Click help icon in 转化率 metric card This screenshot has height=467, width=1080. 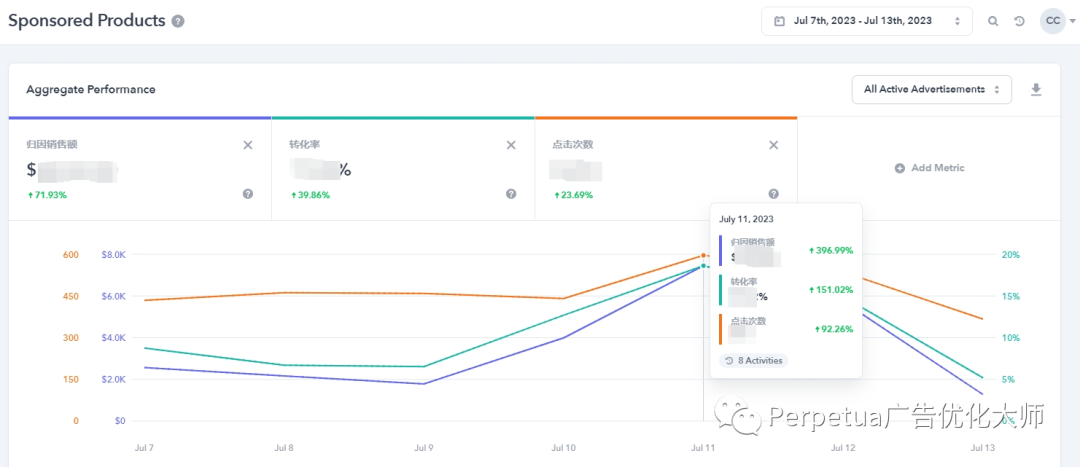(511, 194)
